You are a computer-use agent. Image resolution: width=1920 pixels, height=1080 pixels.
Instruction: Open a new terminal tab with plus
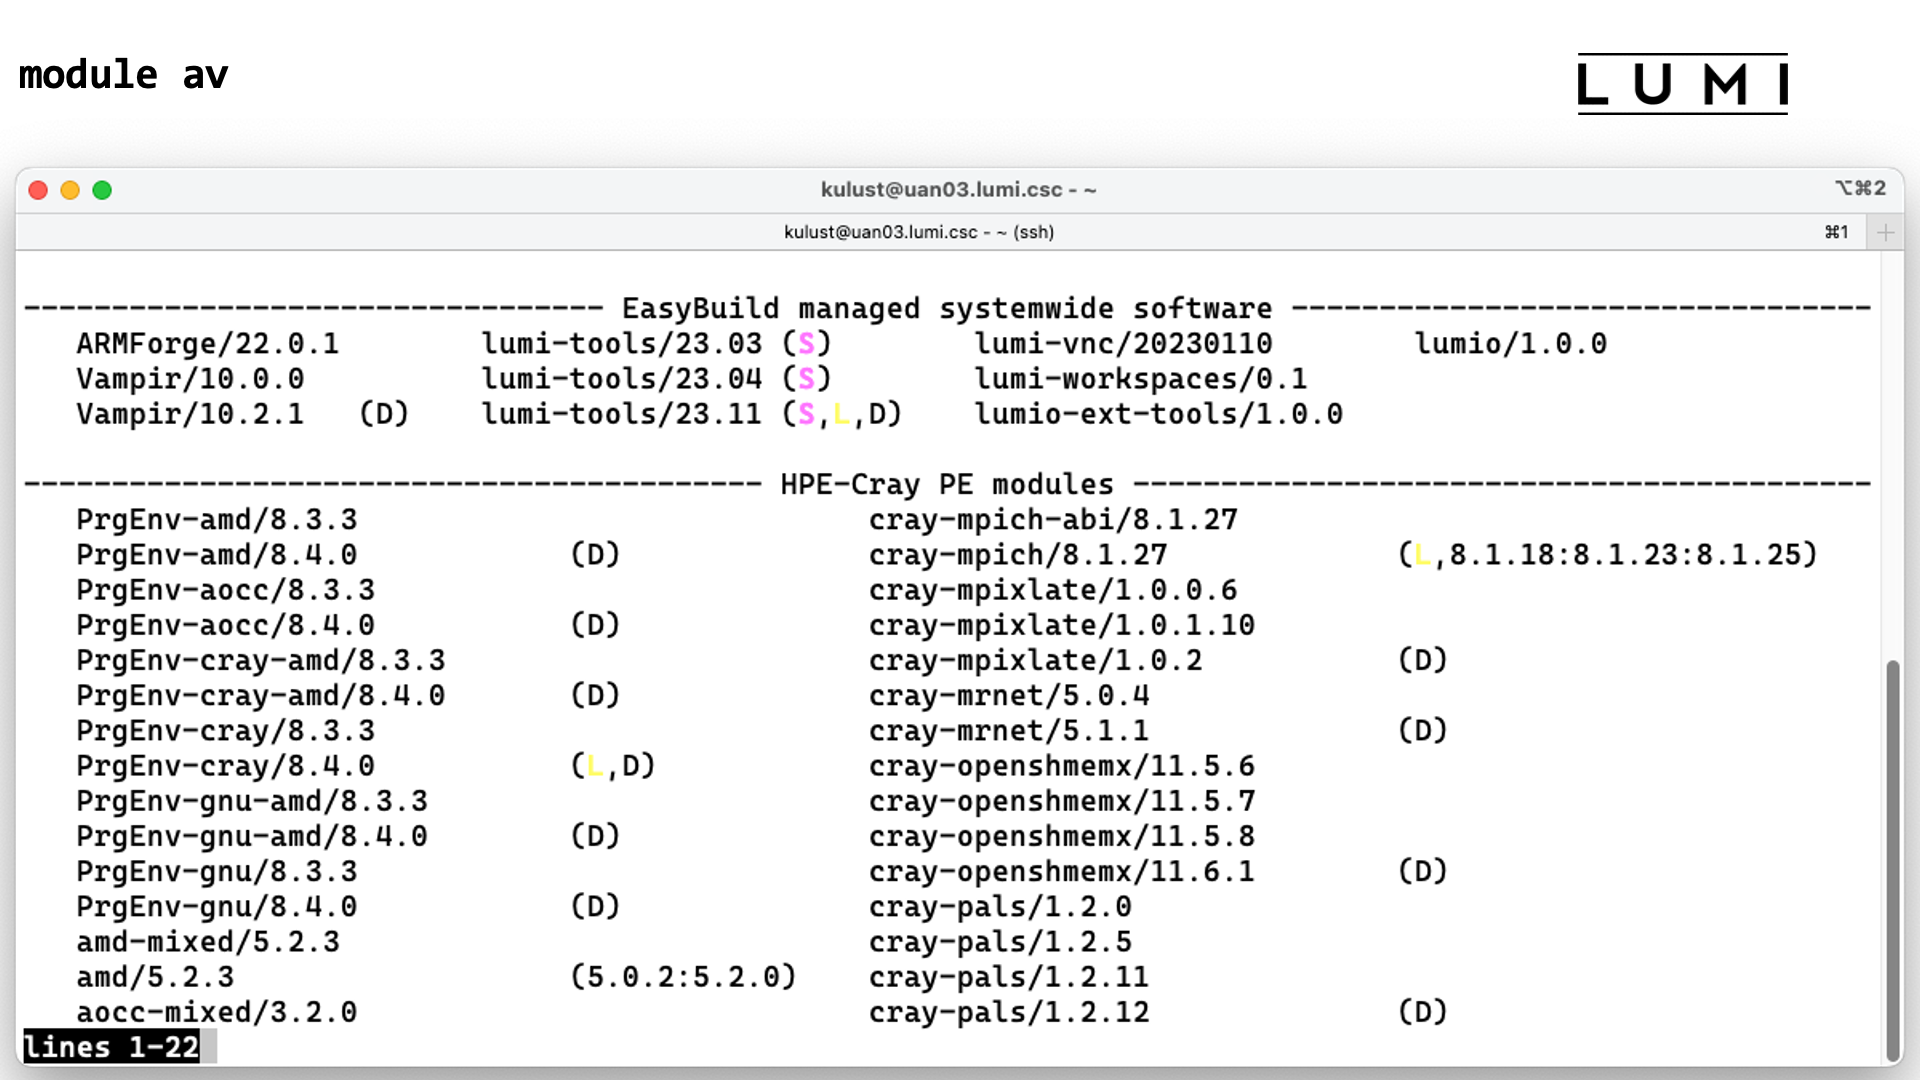coord(1885,232)
